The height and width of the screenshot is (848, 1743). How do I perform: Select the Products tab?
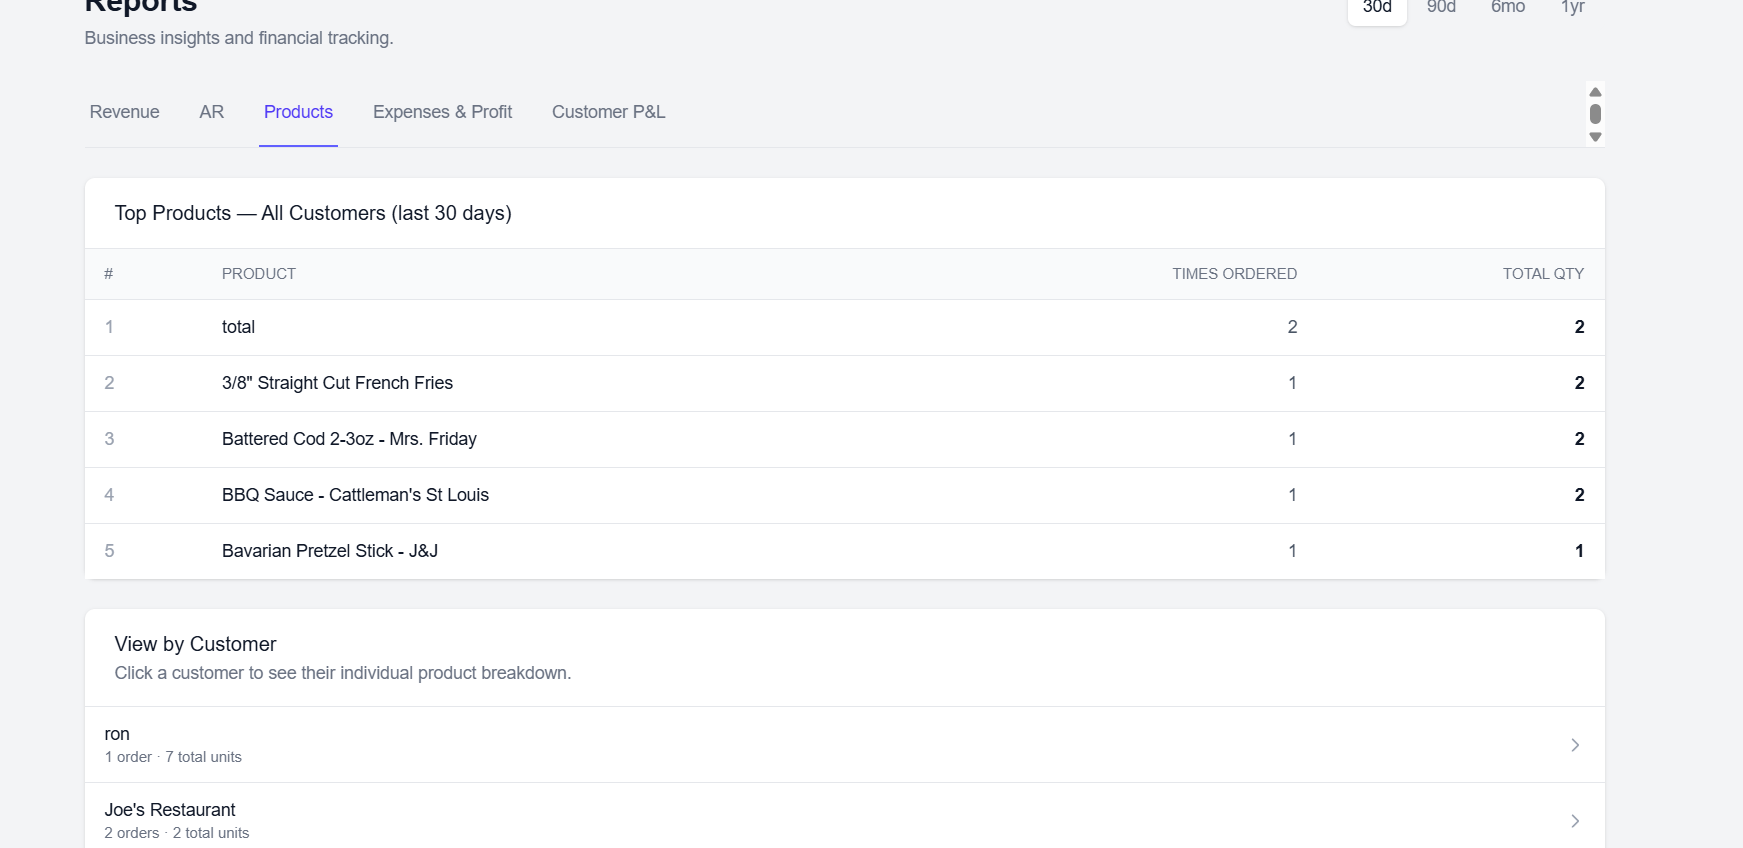point(298,112)
